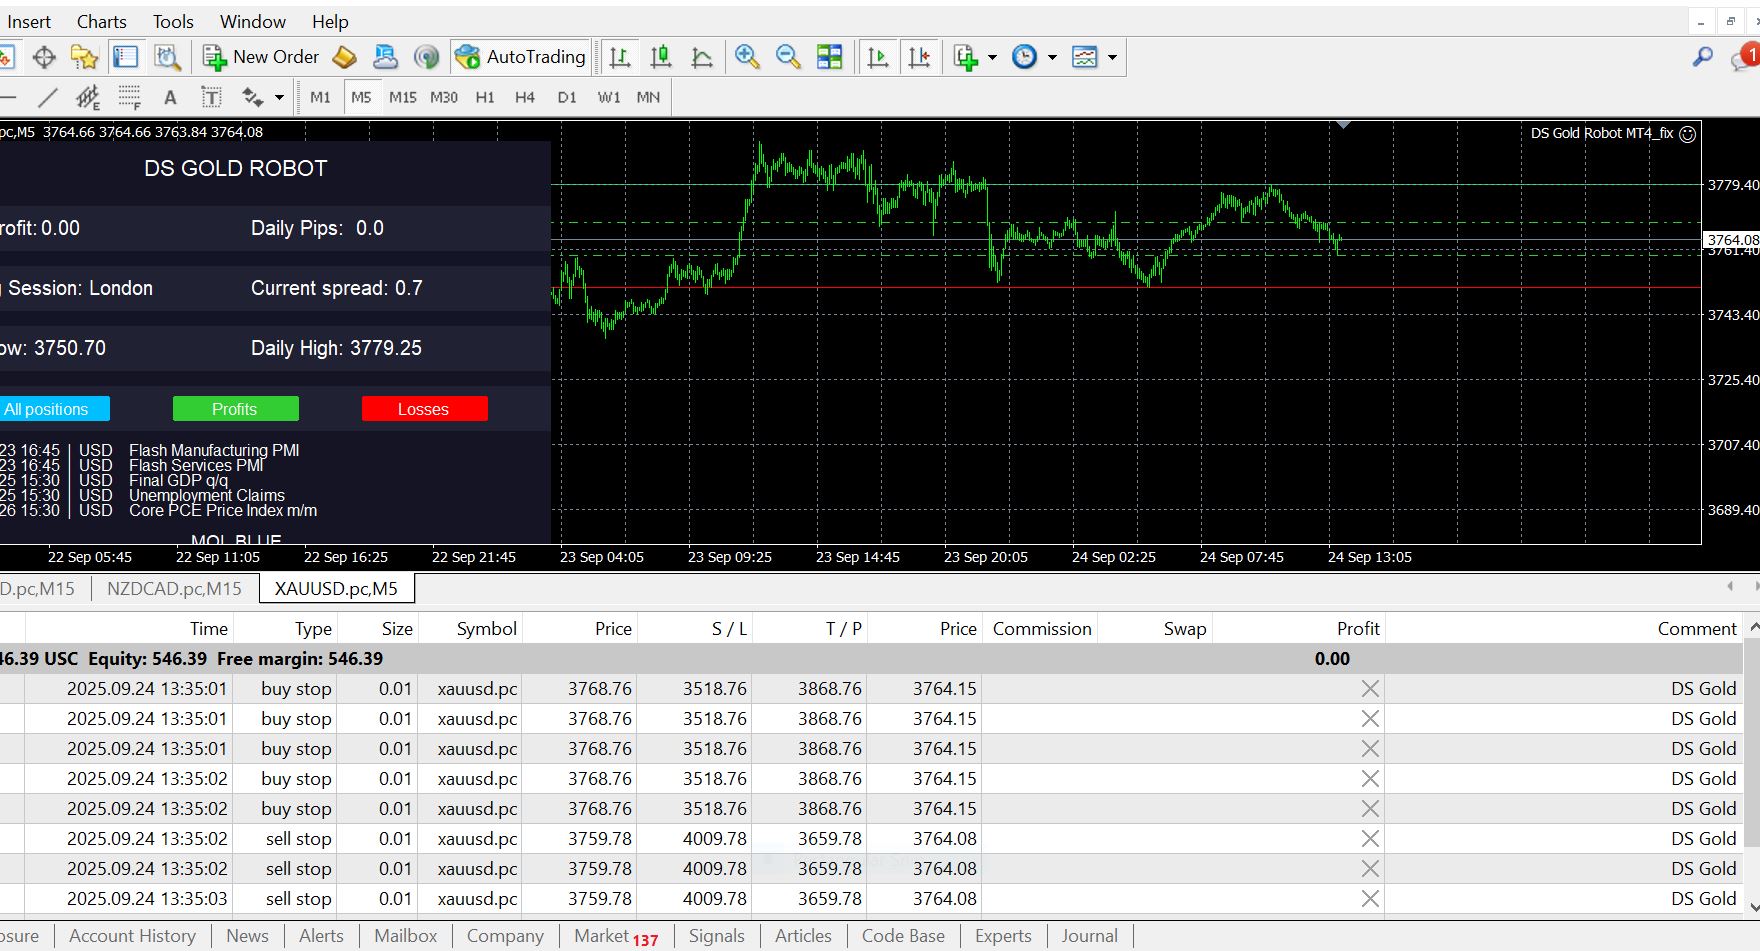Select the Crosshair tool
This screenshot has height=951, width=1760.
(x=44, y=57)
